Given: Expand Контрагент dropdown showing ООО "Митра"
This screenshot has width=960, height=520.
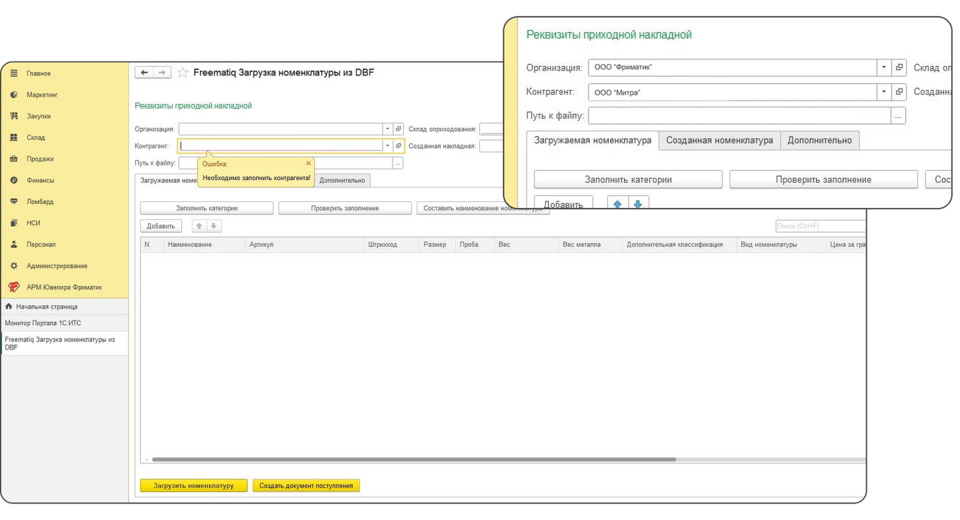Looking at the screenshot, I should (x=884, y=92).
